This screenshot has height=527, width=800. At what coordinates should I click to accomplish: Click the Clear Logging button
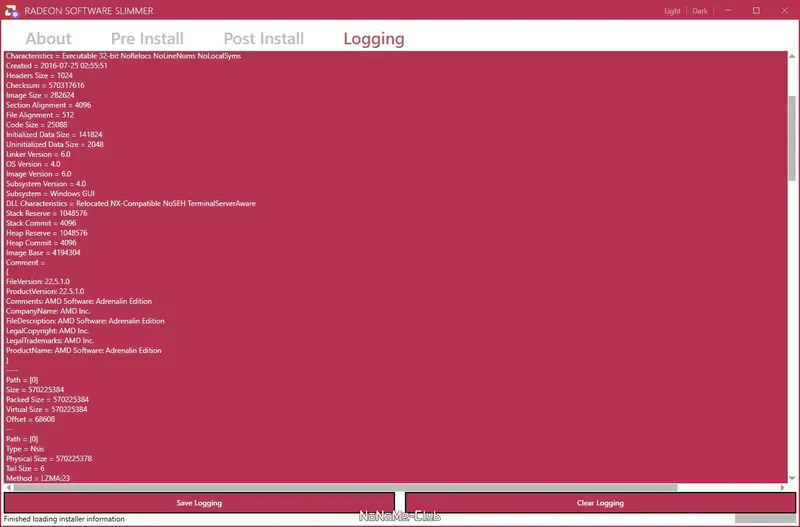click(600, 503)
